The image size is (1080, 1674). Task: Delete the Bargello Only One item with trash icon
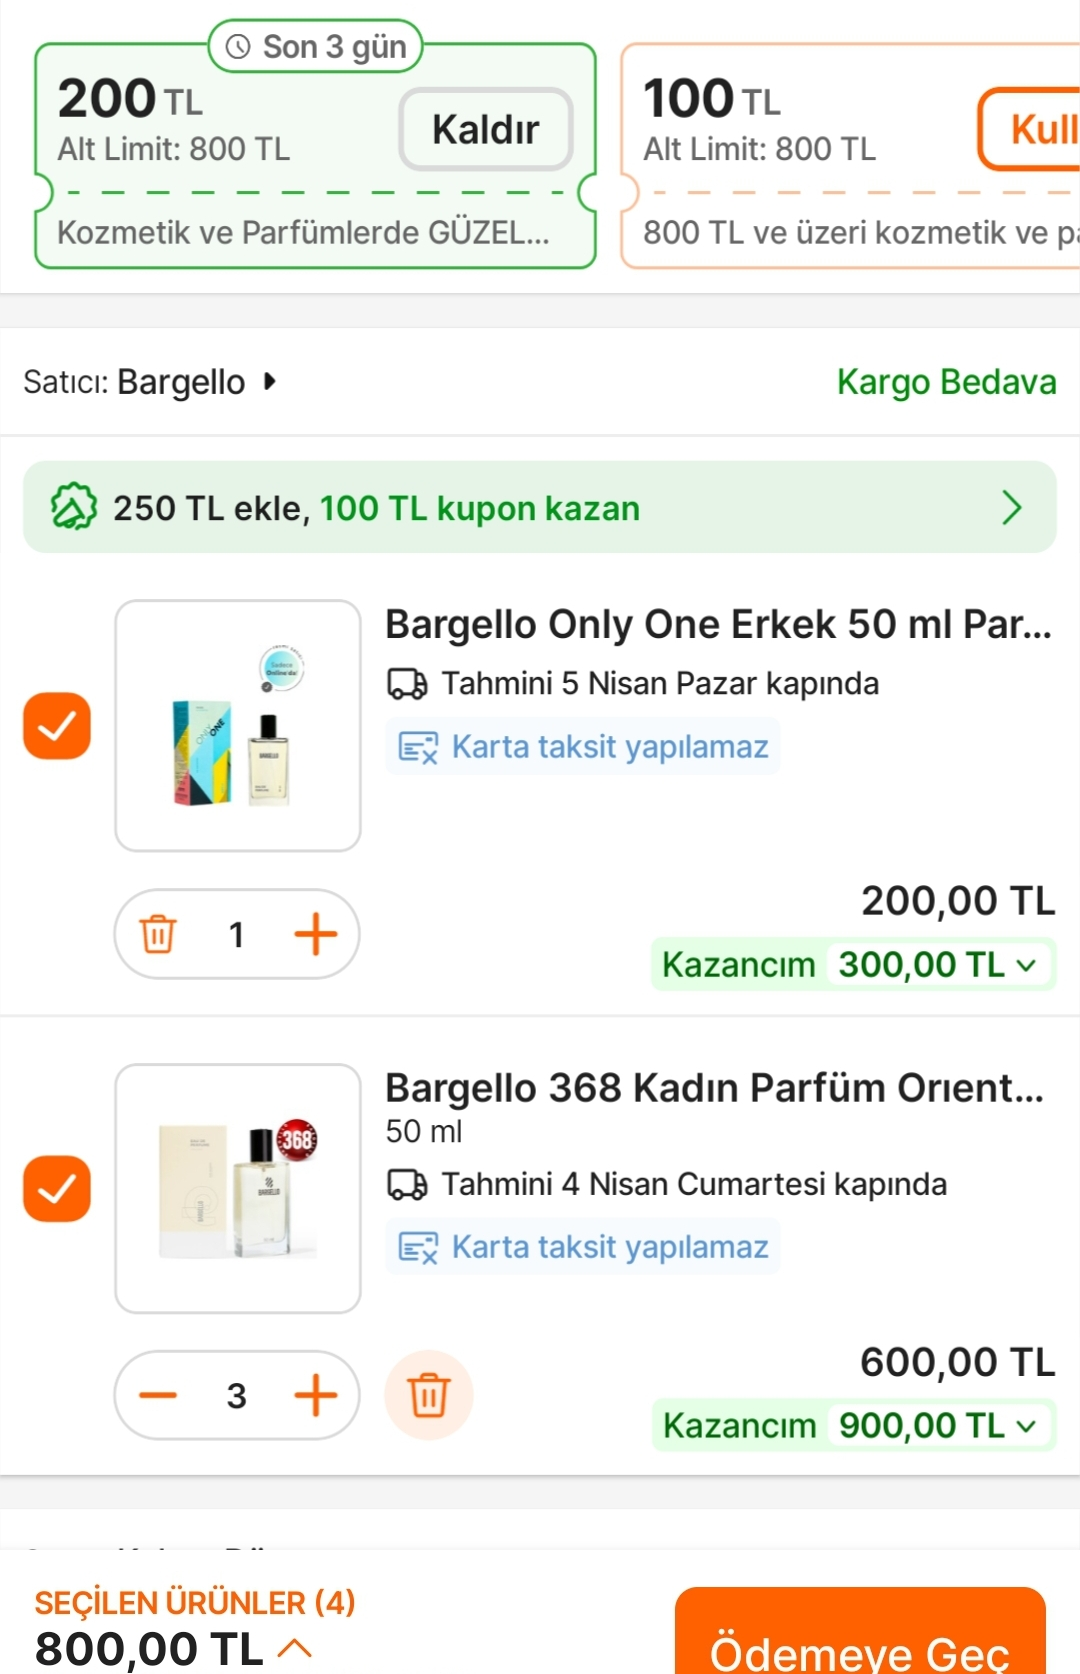pos(158,934)
